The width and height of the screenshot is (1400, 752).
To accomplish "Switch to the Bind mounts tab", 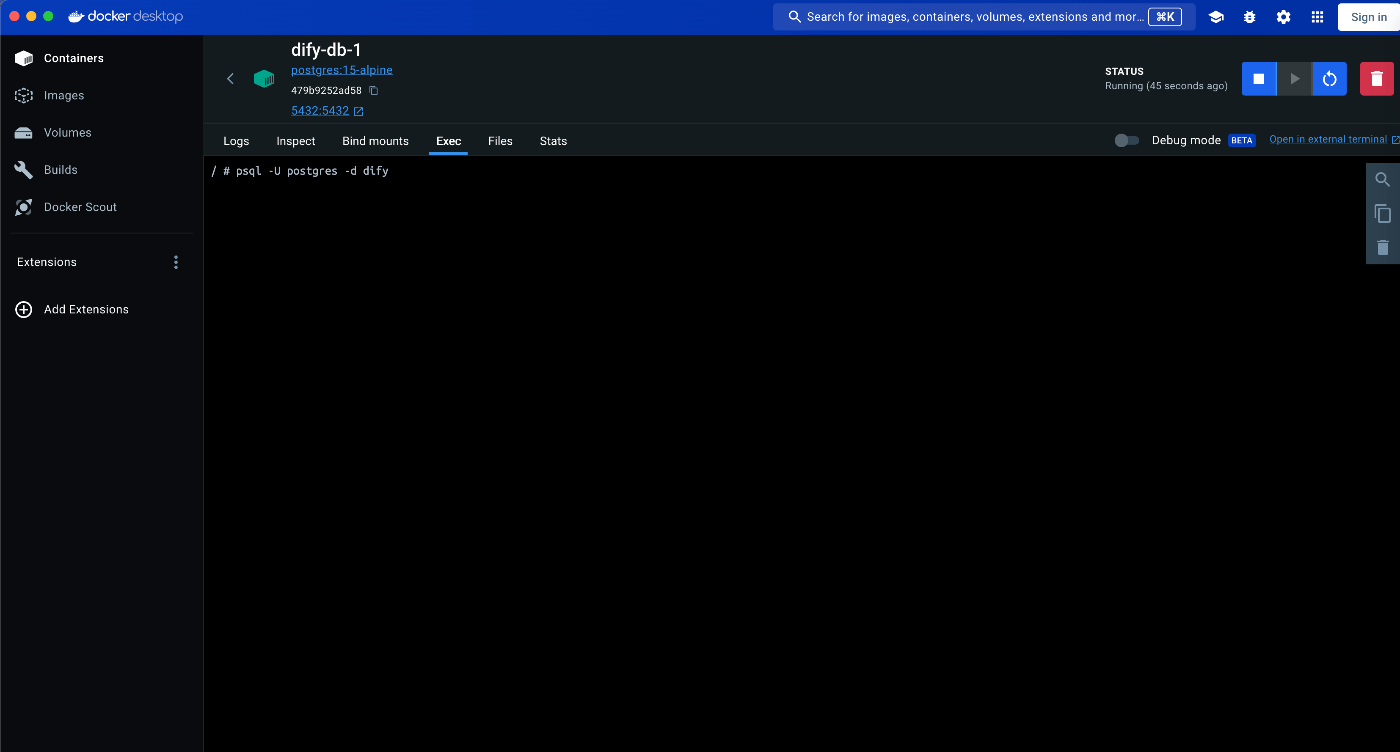I will pos(375,141).
